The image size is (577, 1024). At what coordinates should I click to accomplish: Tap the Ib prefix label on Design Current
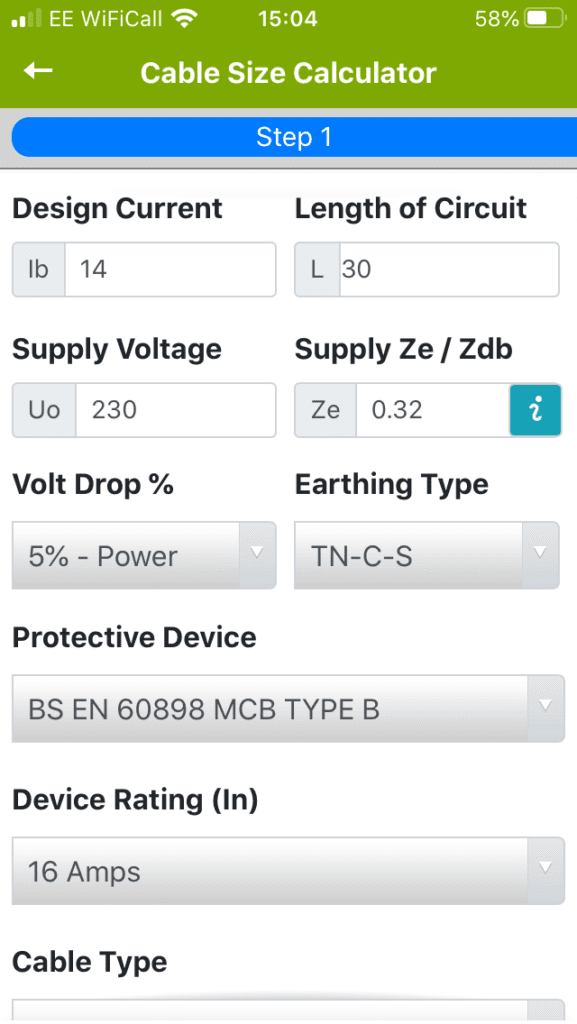[x=38, y=269]
